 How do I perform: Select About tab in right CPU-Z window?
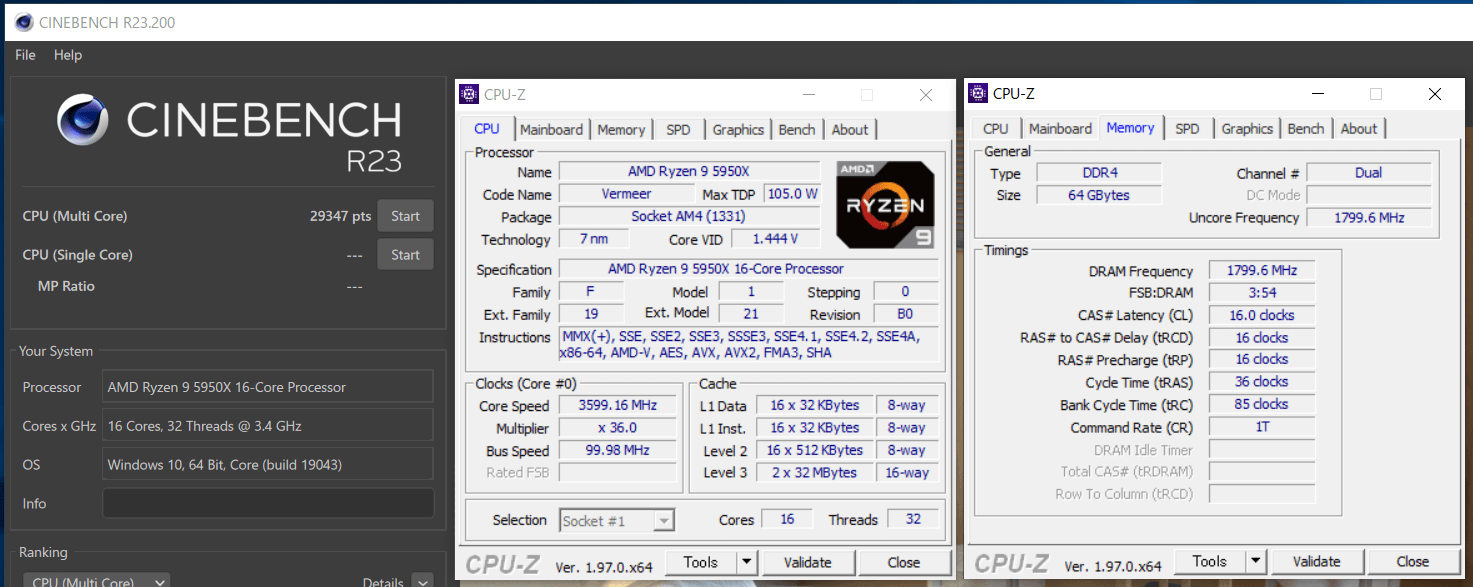(x=1359, y=128)
